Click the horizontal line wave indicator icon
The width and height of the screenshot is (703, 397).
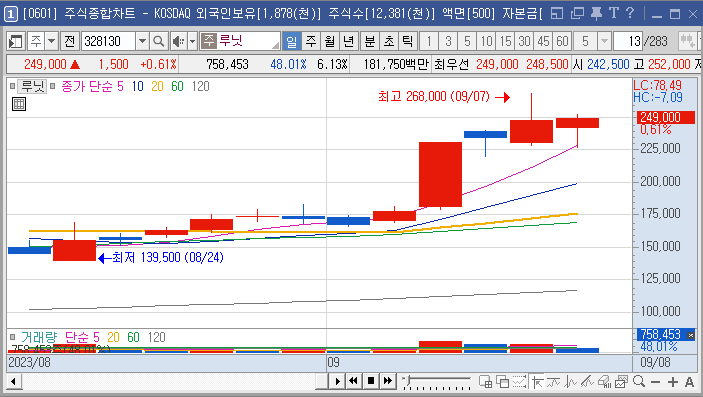coord(554,382)
